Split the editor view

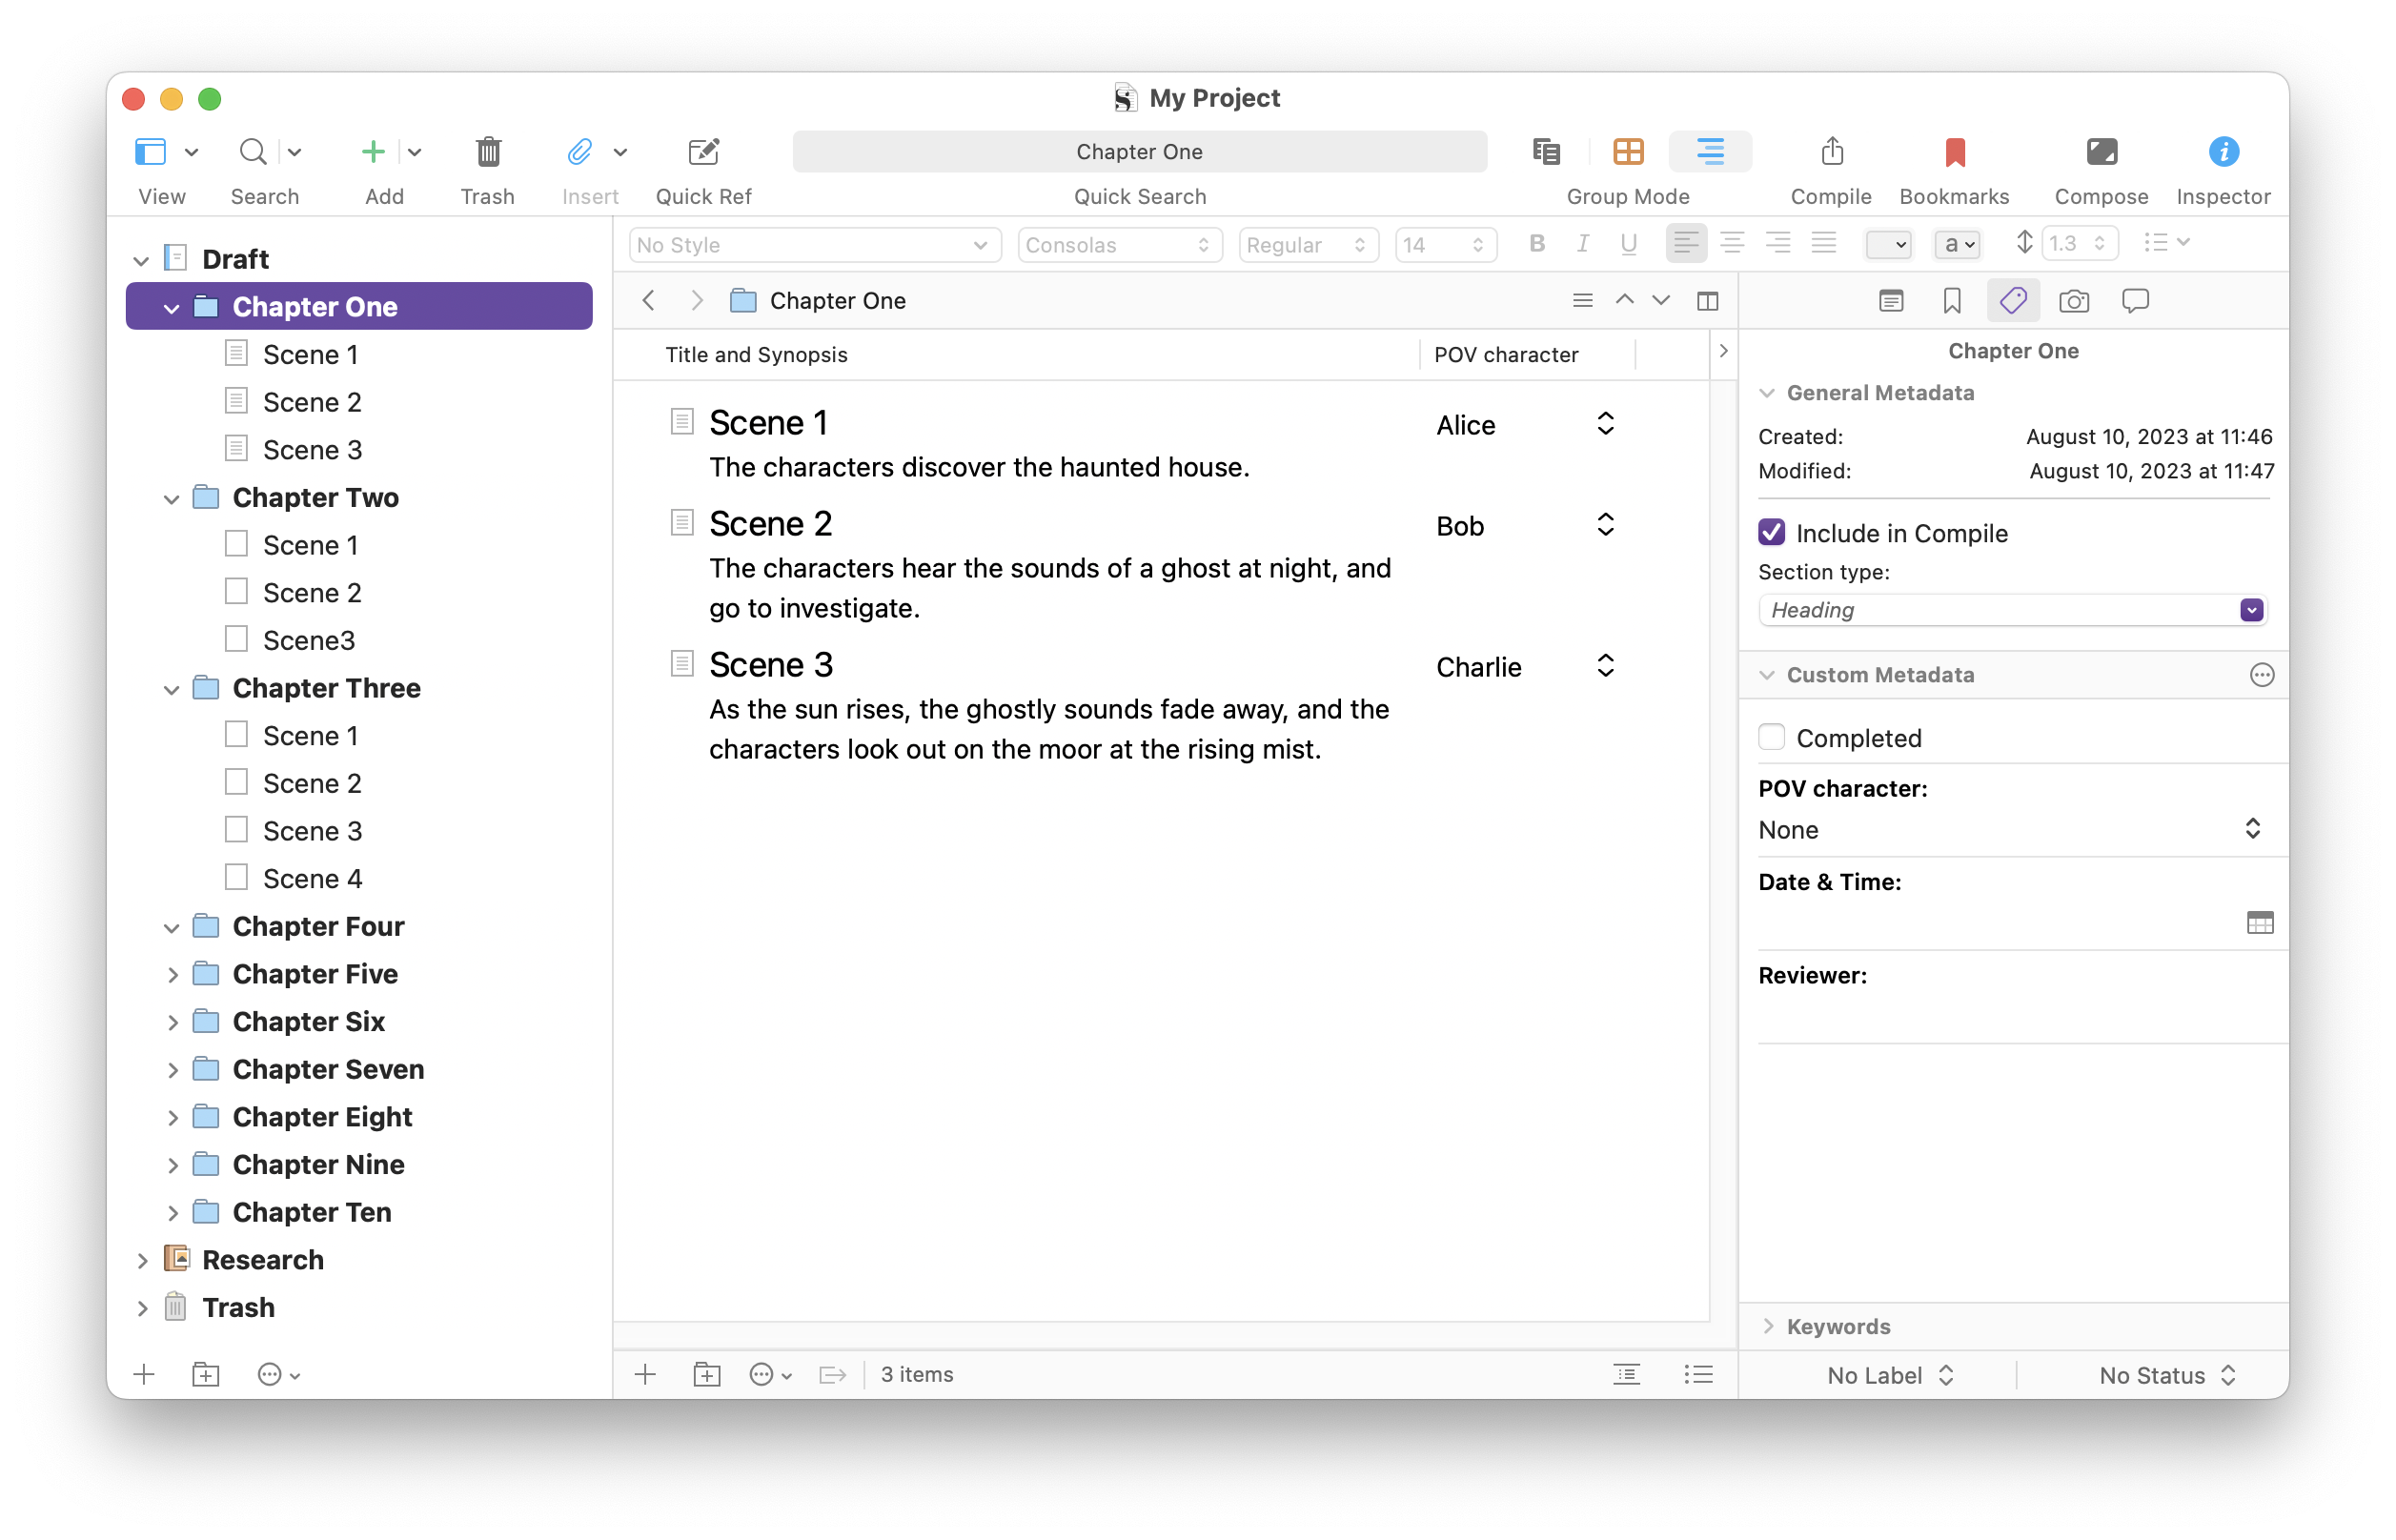[x=1707, y=301]
